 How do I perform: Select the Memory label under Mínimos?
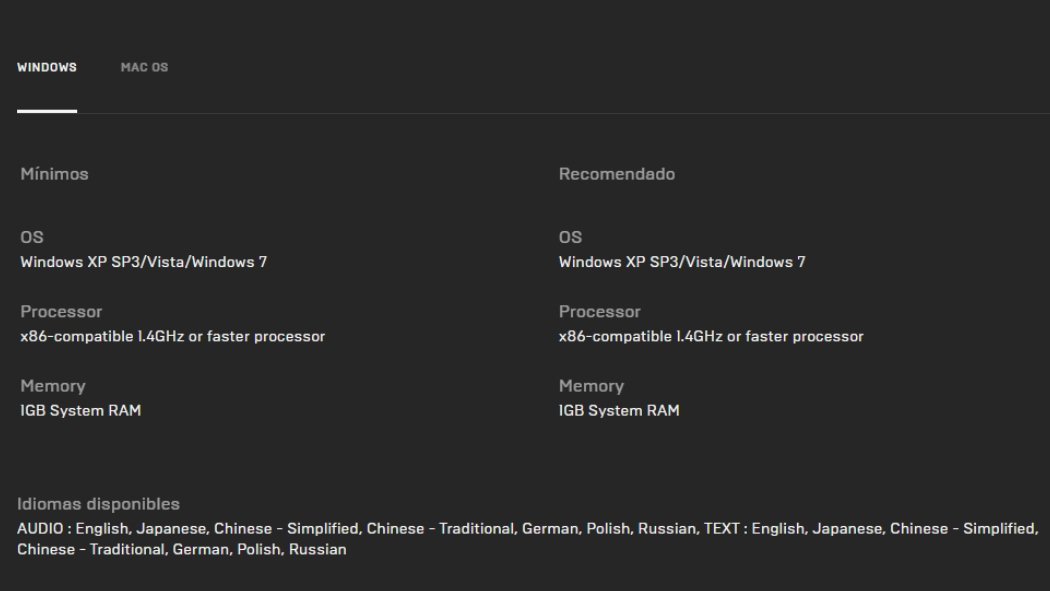tap(53, 386)
